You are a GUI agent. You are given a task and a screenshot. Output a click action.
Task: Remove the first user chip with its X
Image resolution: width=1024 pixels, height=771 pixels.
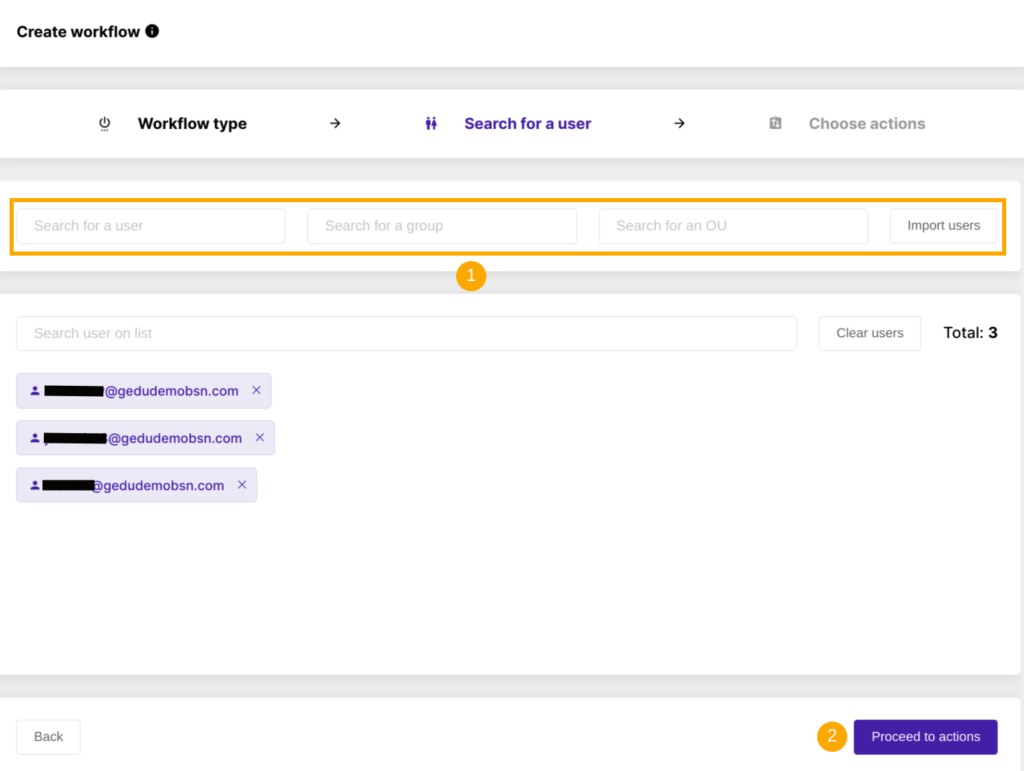coord(256,390)
